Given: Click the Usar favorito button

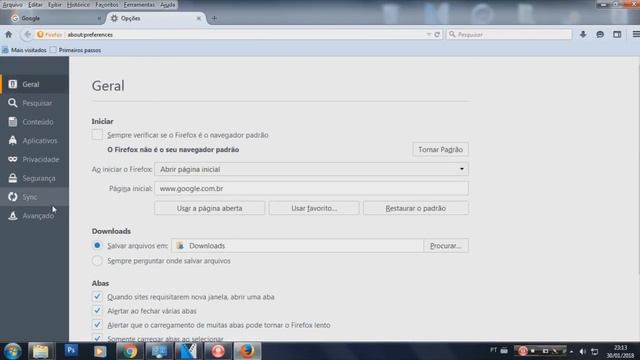Looking at the screenshot, I should point(314,208).
